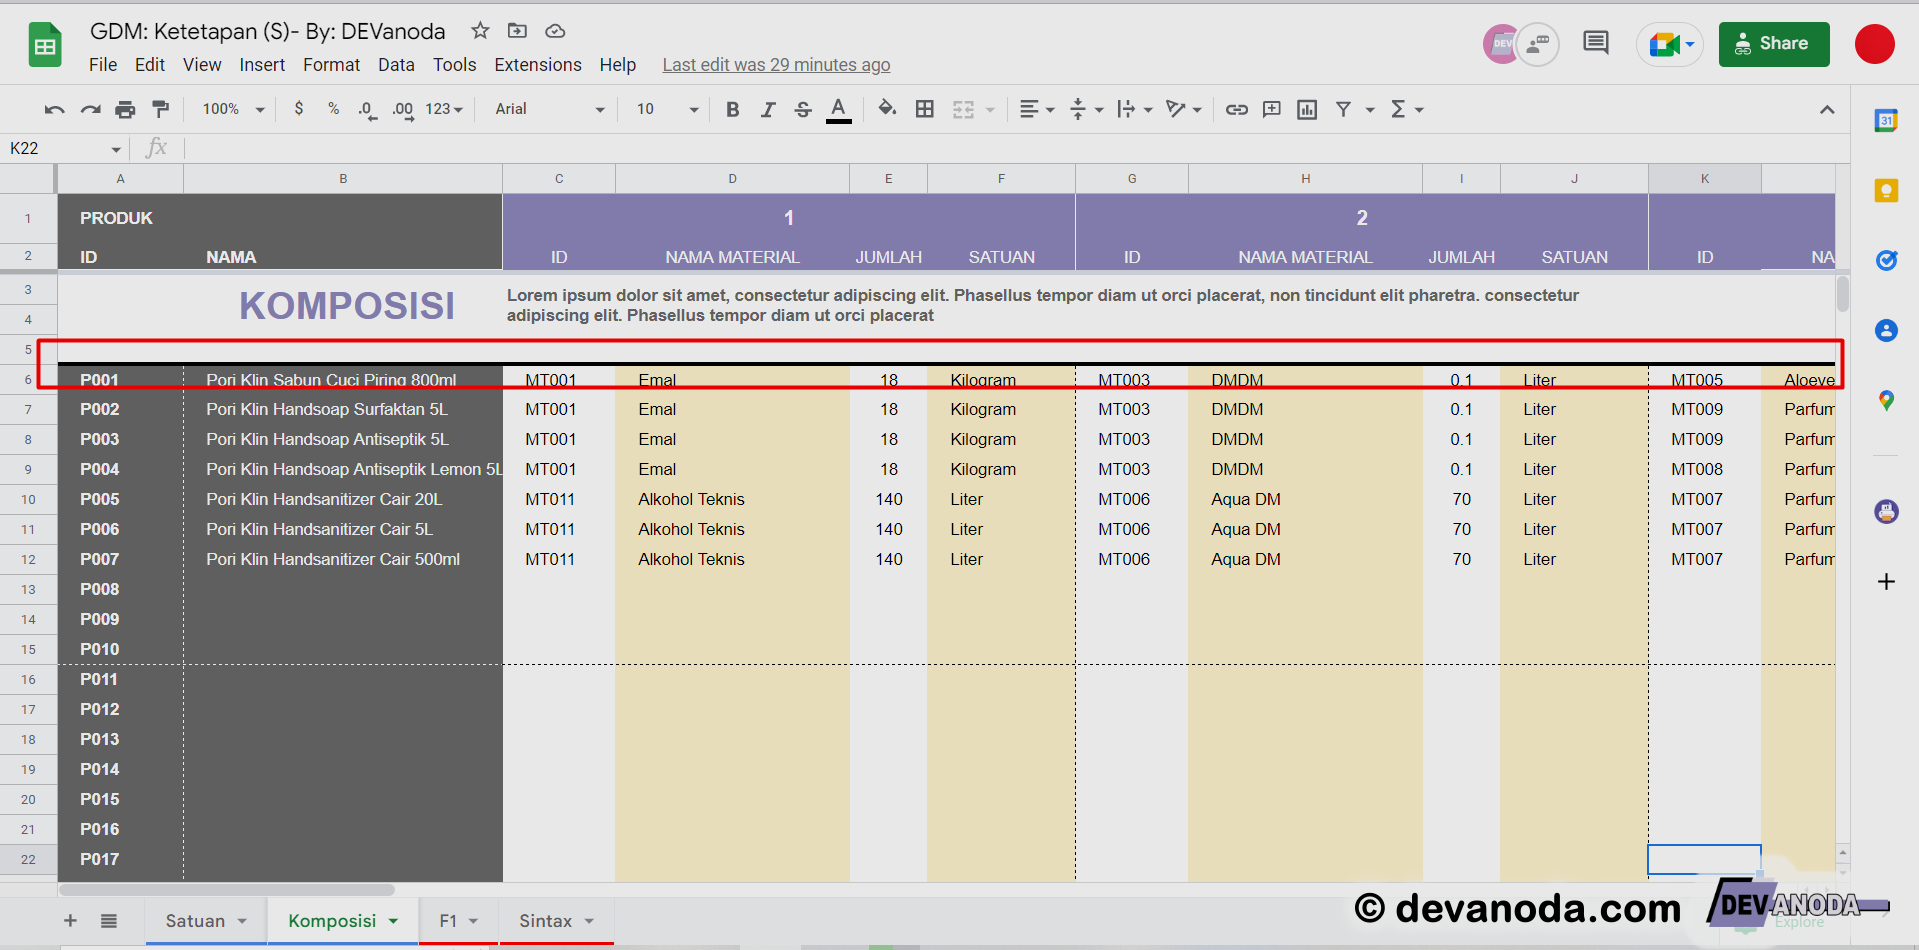Select the Paint format tool
Viewport: 1919px width, 950px height.
(160, 109)
